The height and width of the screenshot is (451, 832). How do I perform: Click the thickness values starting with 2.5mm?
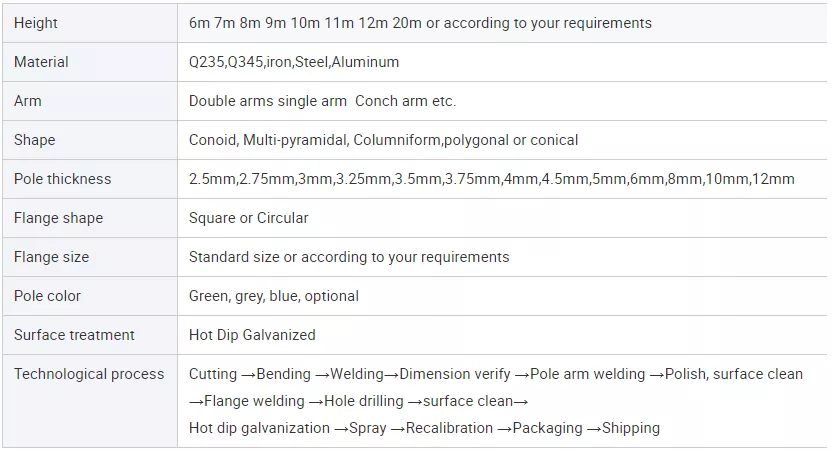[491, 179]
